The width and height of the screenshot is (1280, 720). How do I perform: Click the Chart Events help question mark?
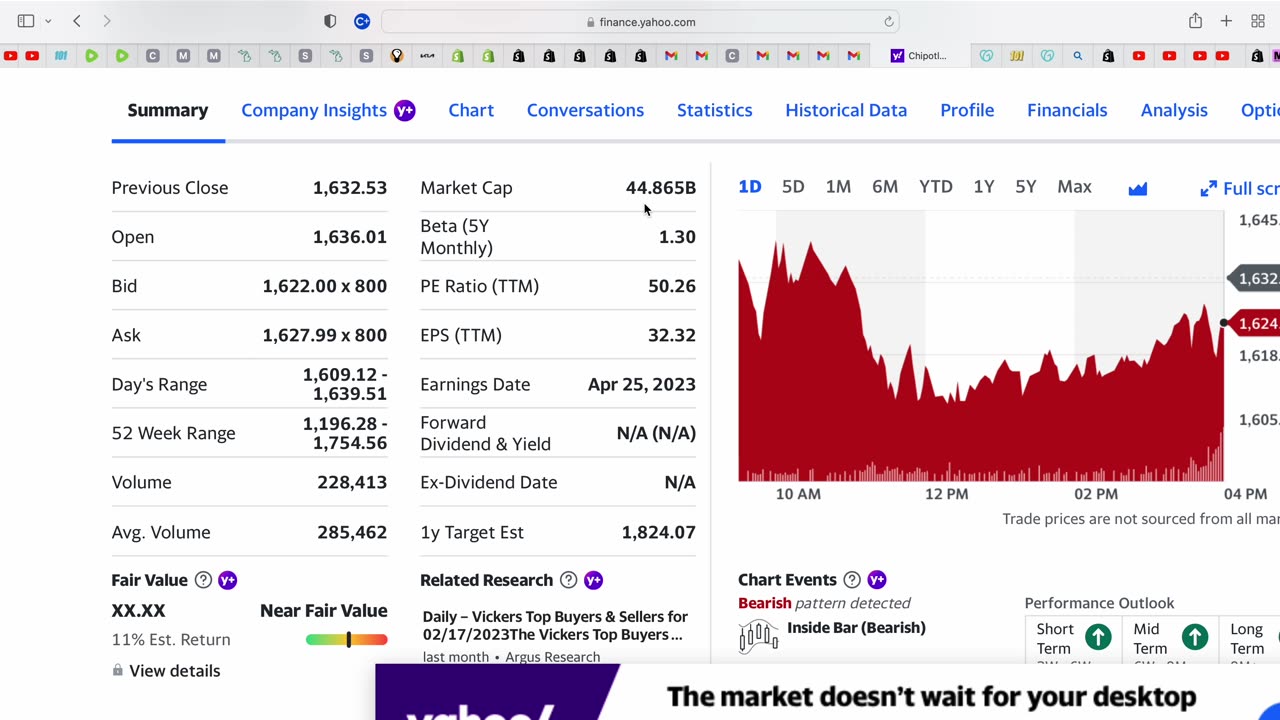[x=852, y=580]
